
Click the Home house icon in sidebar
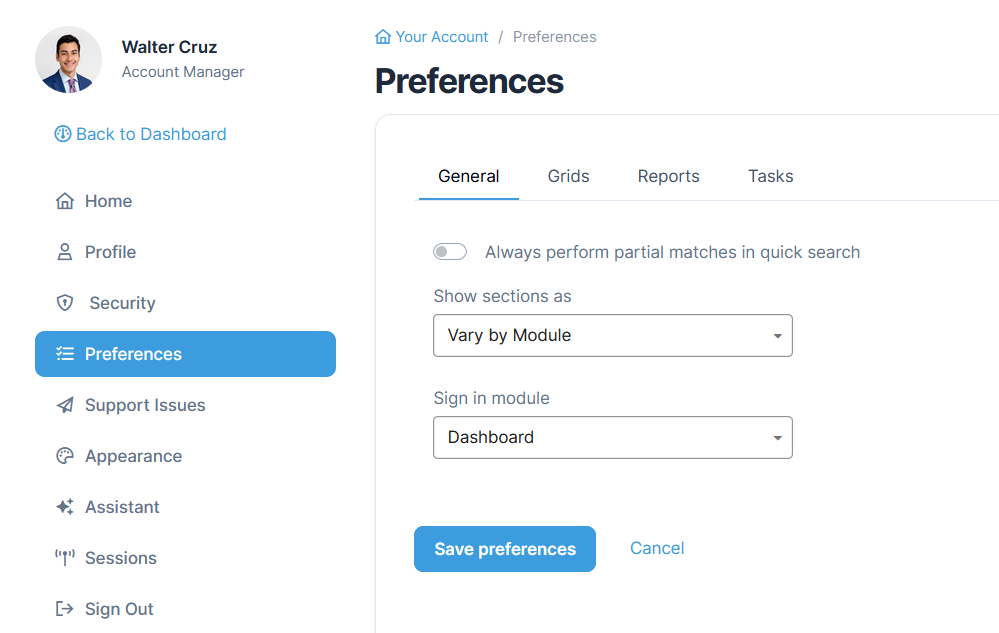65,201
